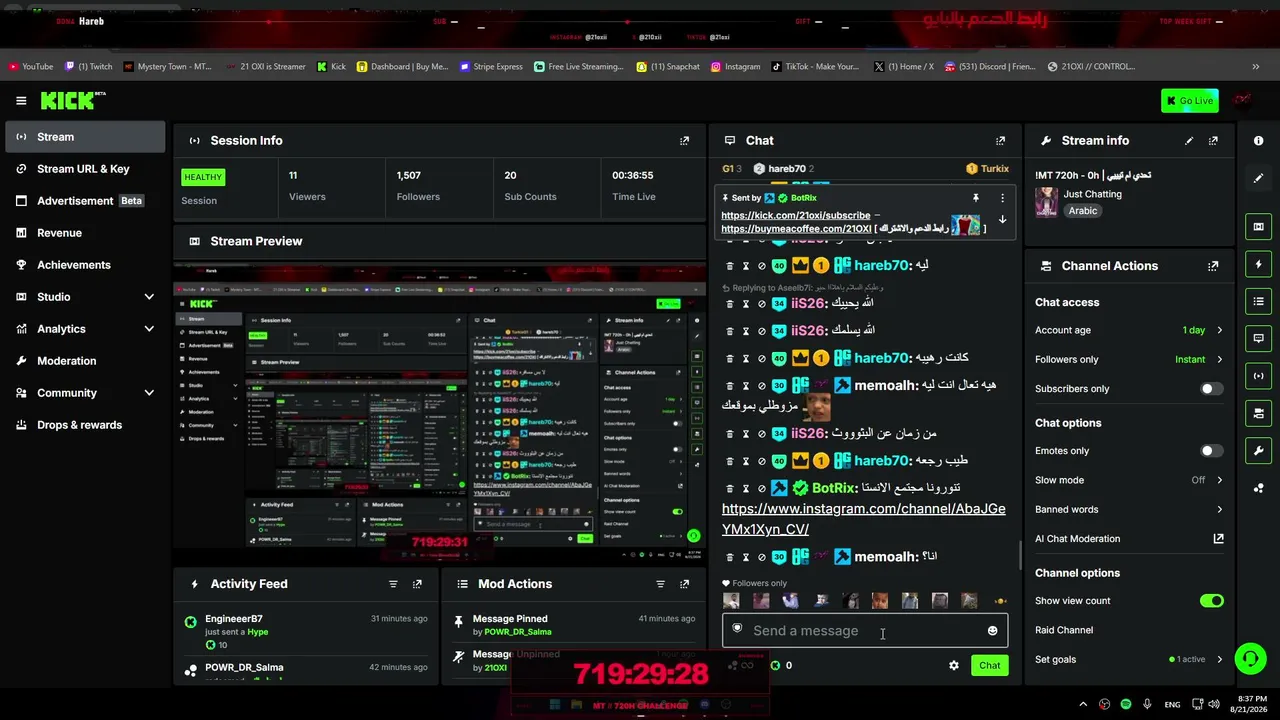Viewport: 1280px width, 720px height.
Task: Edit stream info with the pencil icon in its header
Action: pos(1189,141)
